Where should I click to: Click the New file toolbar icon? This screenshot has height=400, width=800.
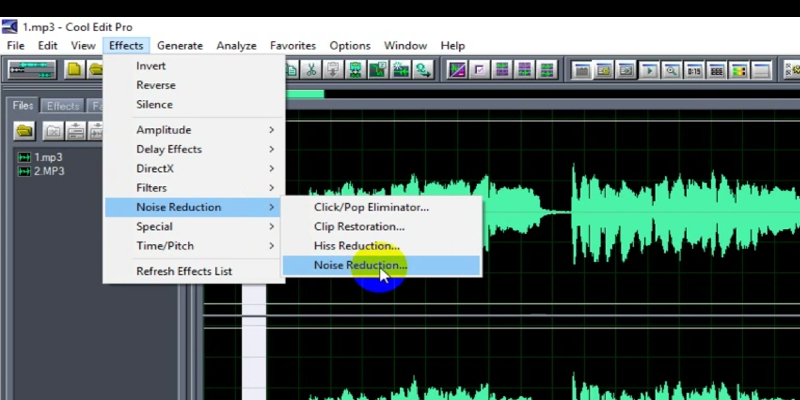(74, 70)
